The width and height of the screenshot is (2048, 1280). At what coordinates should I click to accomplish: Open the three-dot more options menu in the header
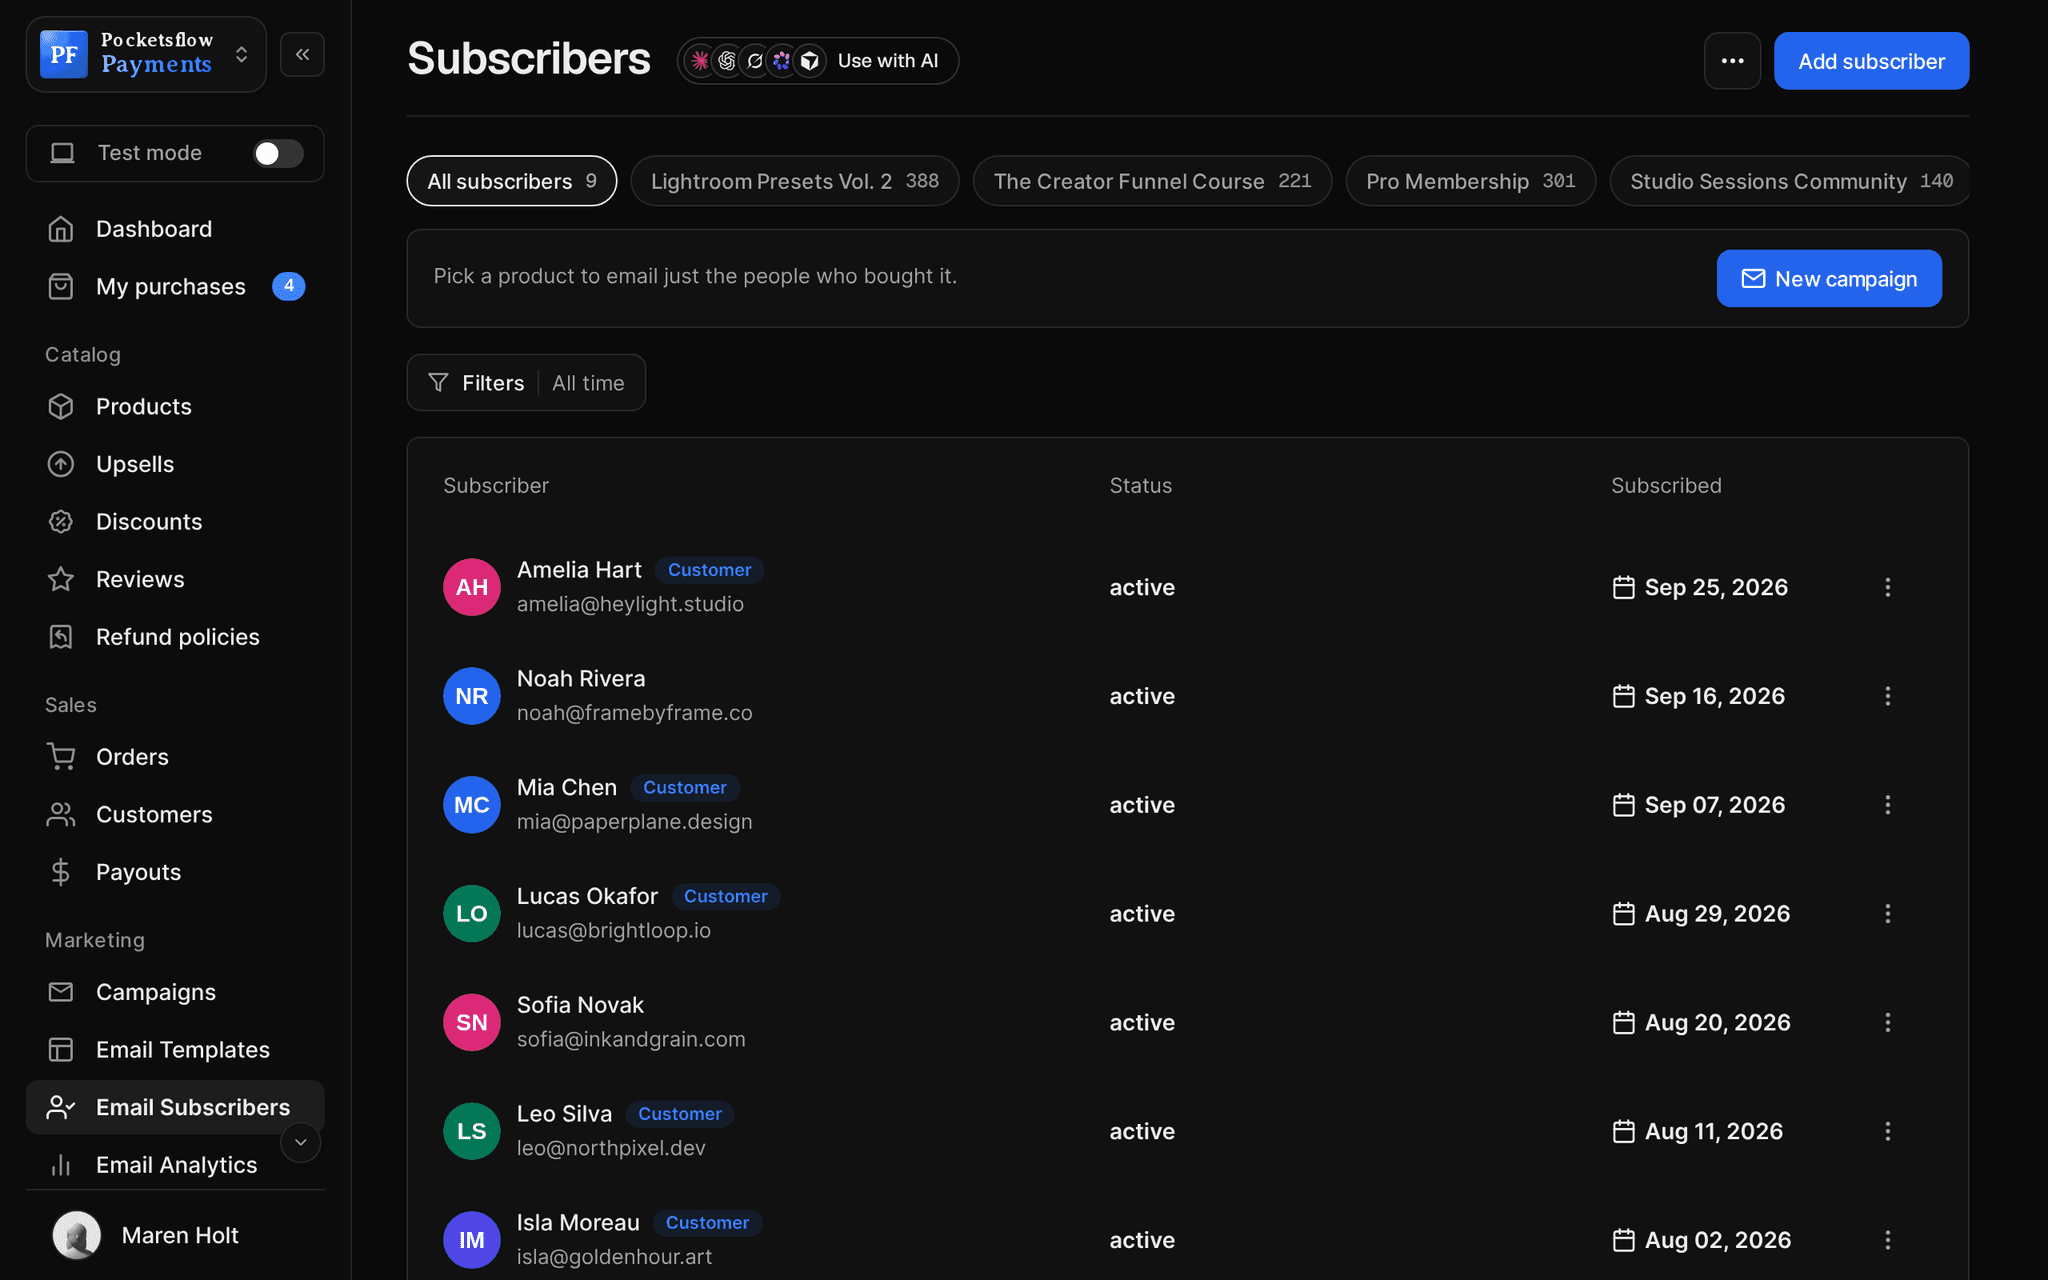pyautogui.click(x=1732, y=61)
